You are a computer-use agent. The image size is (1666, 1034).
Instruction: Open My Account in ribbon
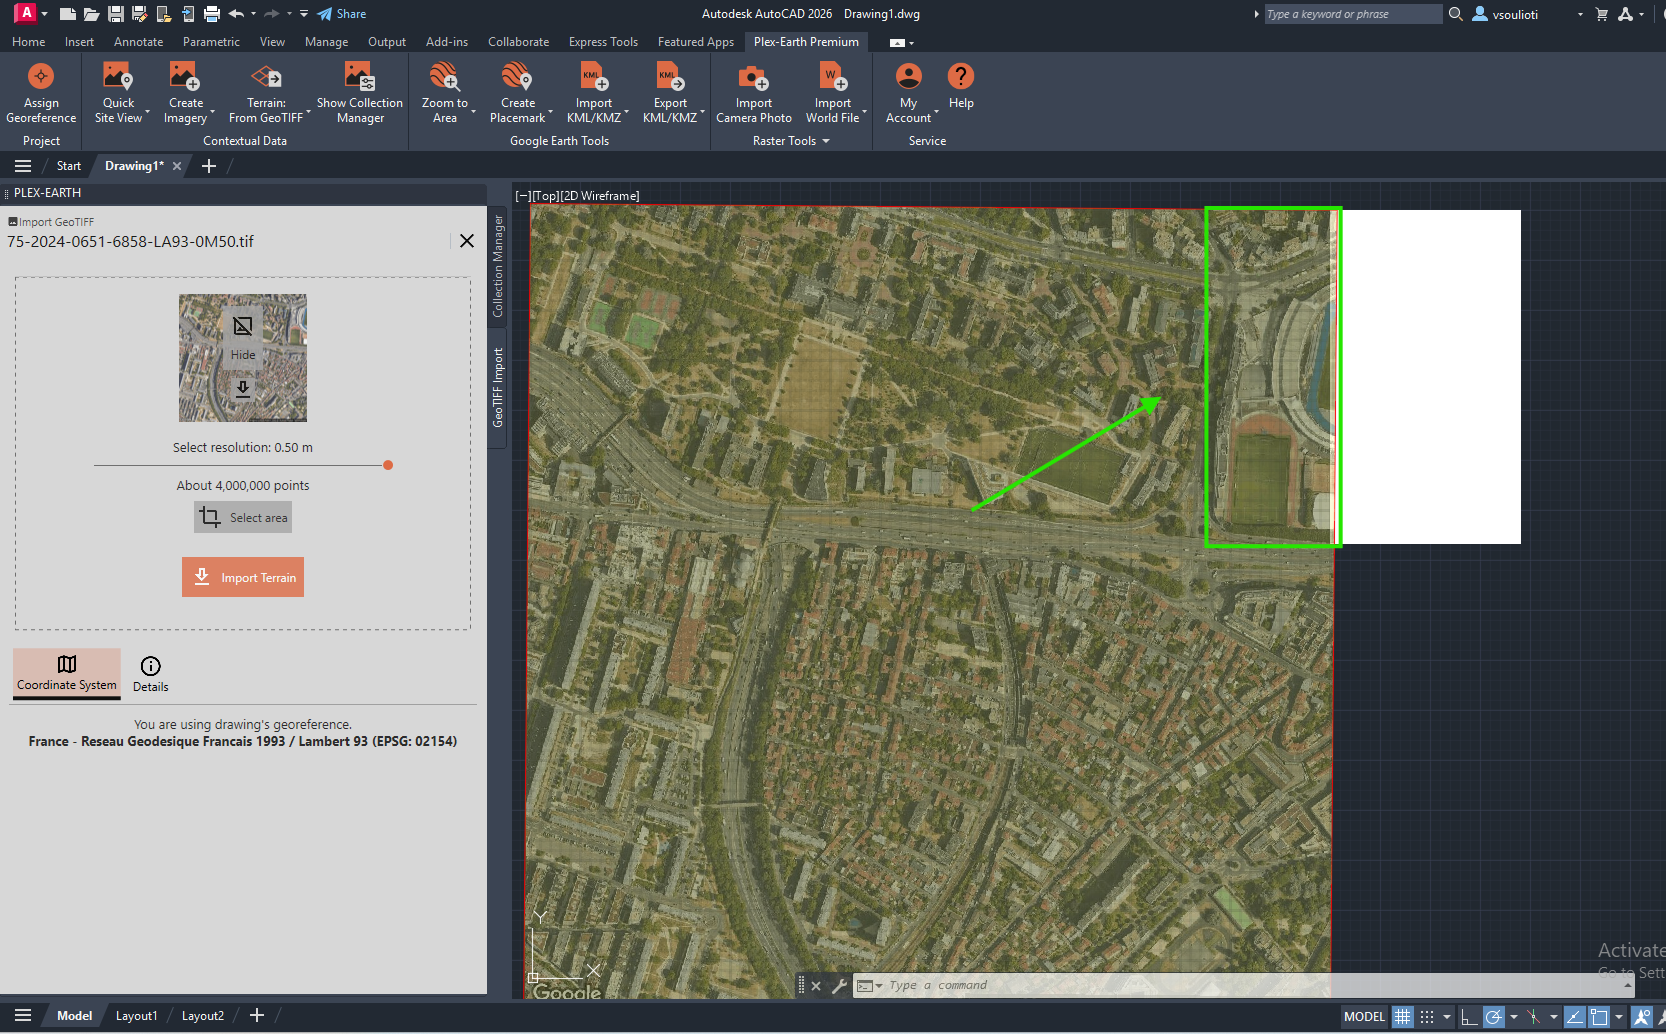click(908, 93)
